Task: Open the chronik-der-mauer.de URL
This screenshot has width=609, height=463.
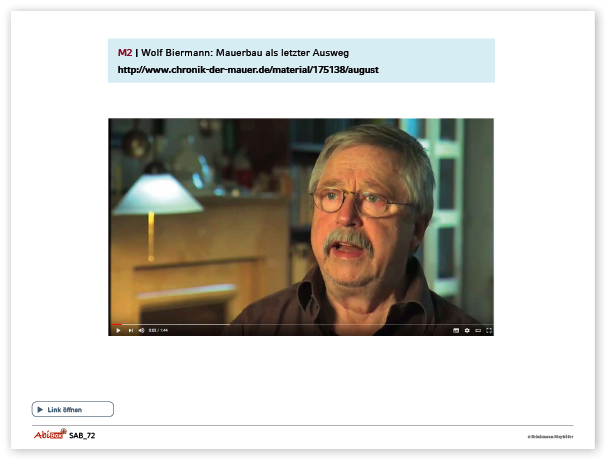Action: (x=248, y=70)
